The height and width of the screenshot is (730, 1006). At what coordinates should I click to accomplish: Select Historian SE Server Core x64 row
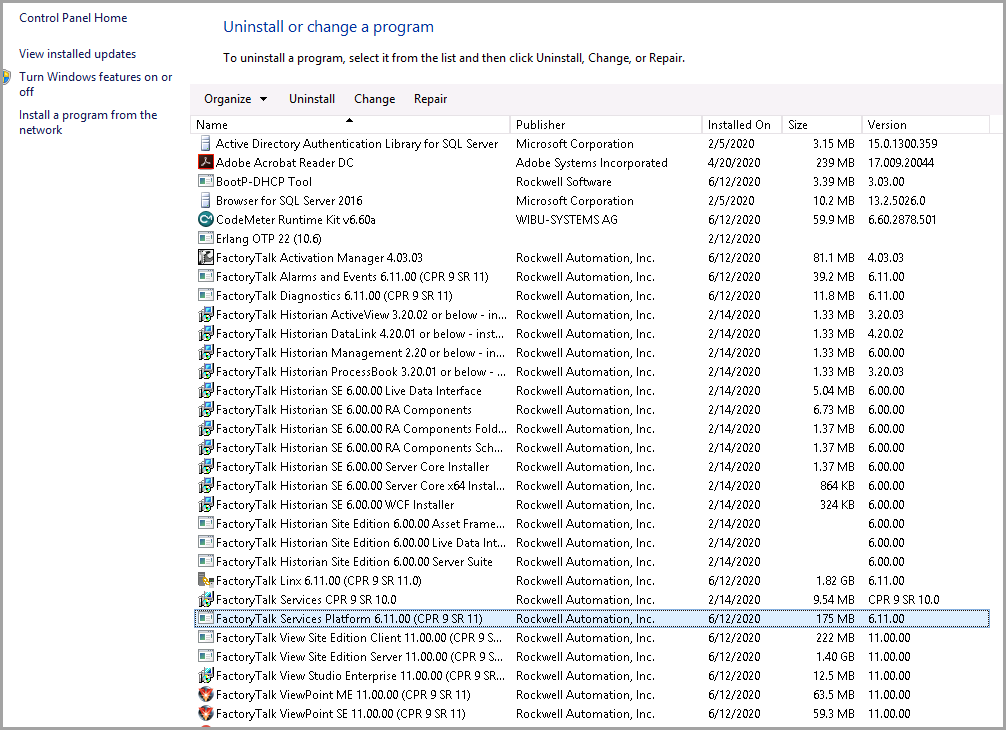pyautogui.click(x=591, y=486)
